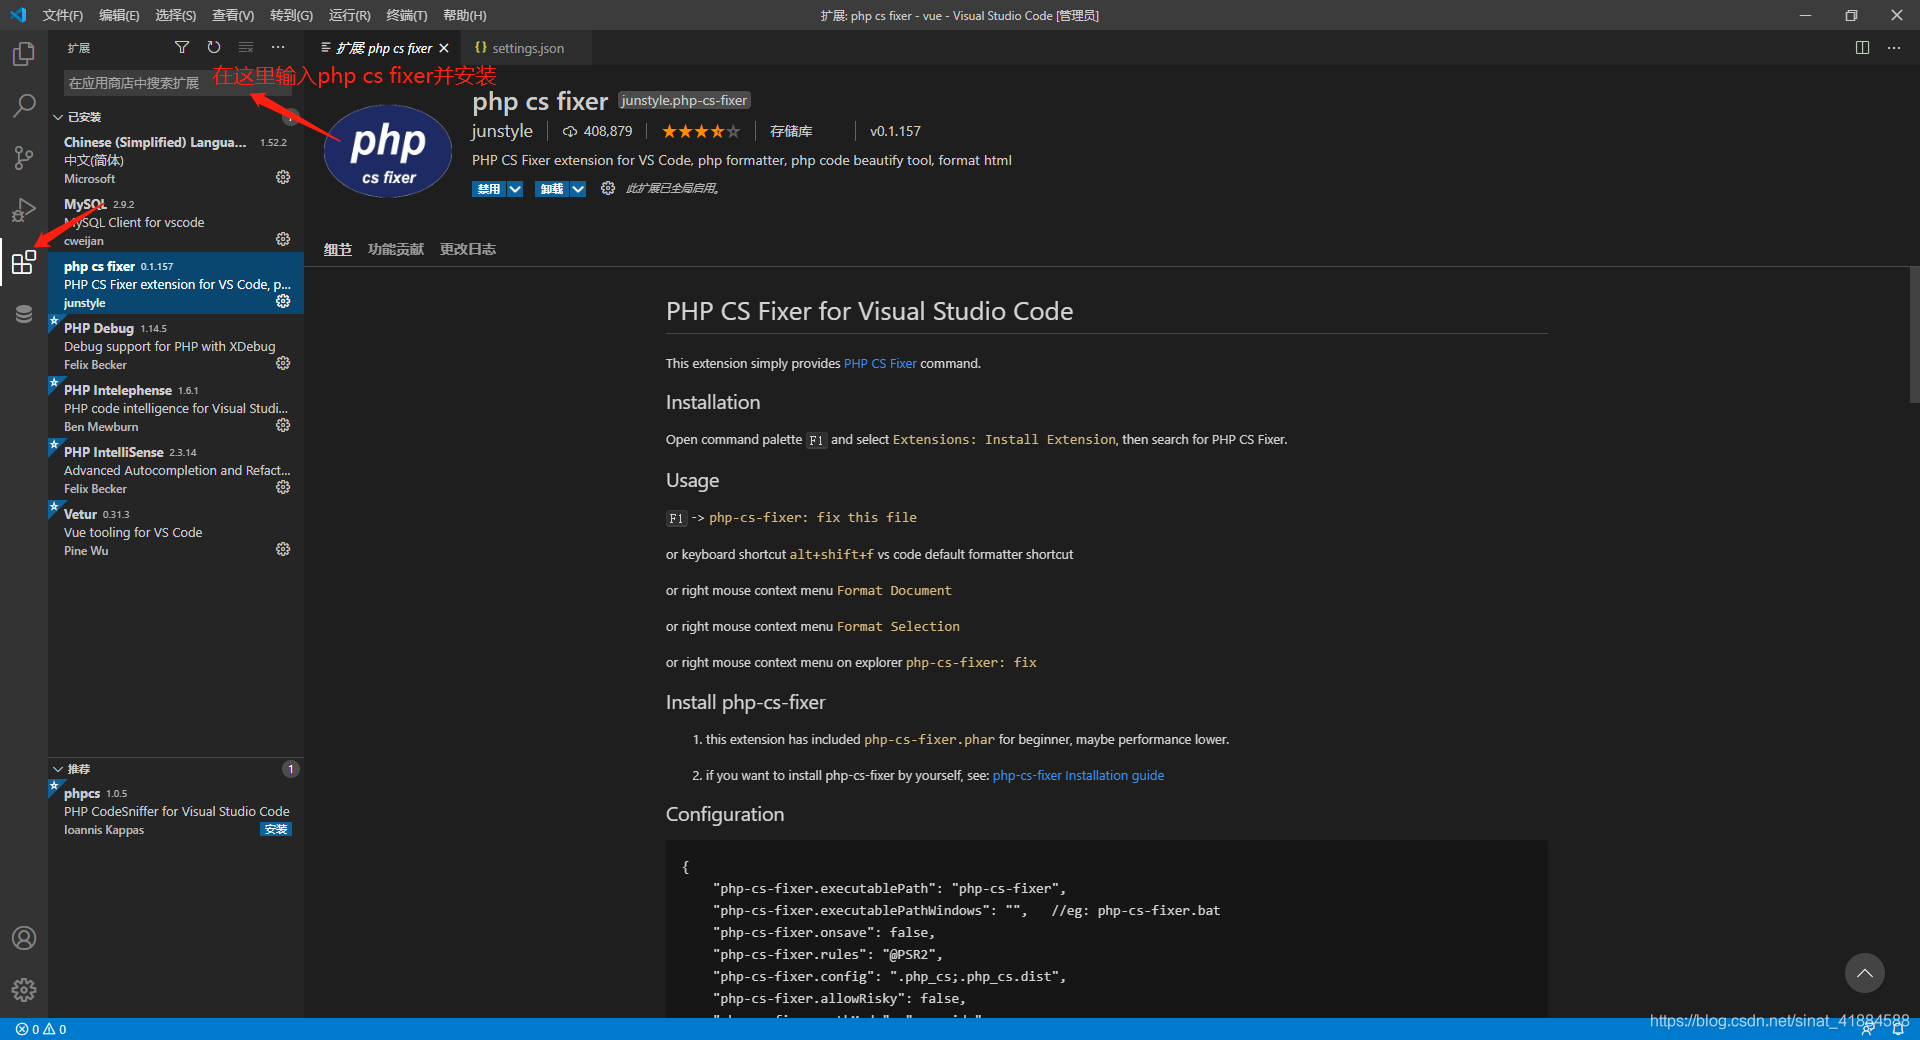Open the Repository (存储库) link

[x=791, y=131]
